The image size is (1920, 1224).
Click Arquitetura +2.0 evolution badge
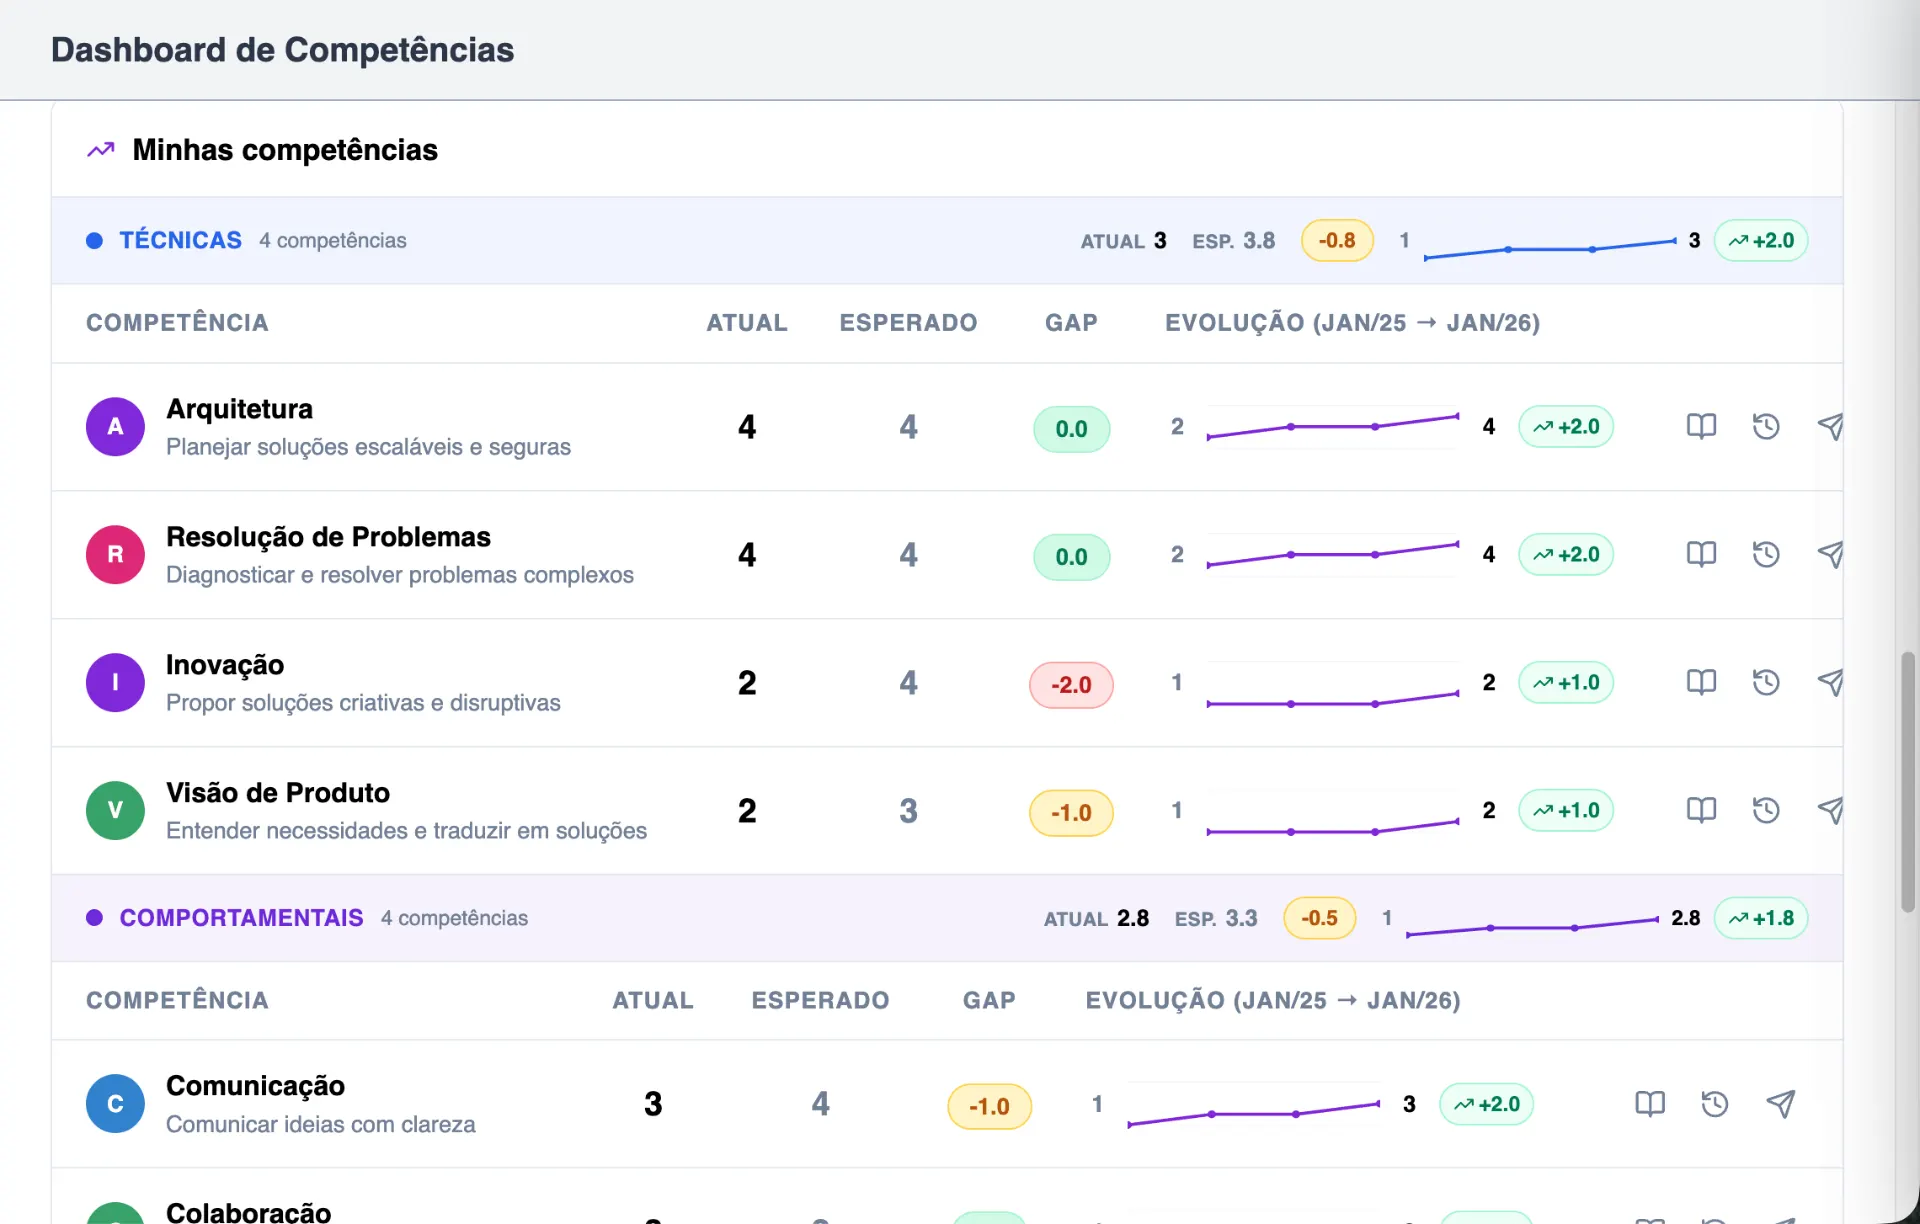[1566, 427]
